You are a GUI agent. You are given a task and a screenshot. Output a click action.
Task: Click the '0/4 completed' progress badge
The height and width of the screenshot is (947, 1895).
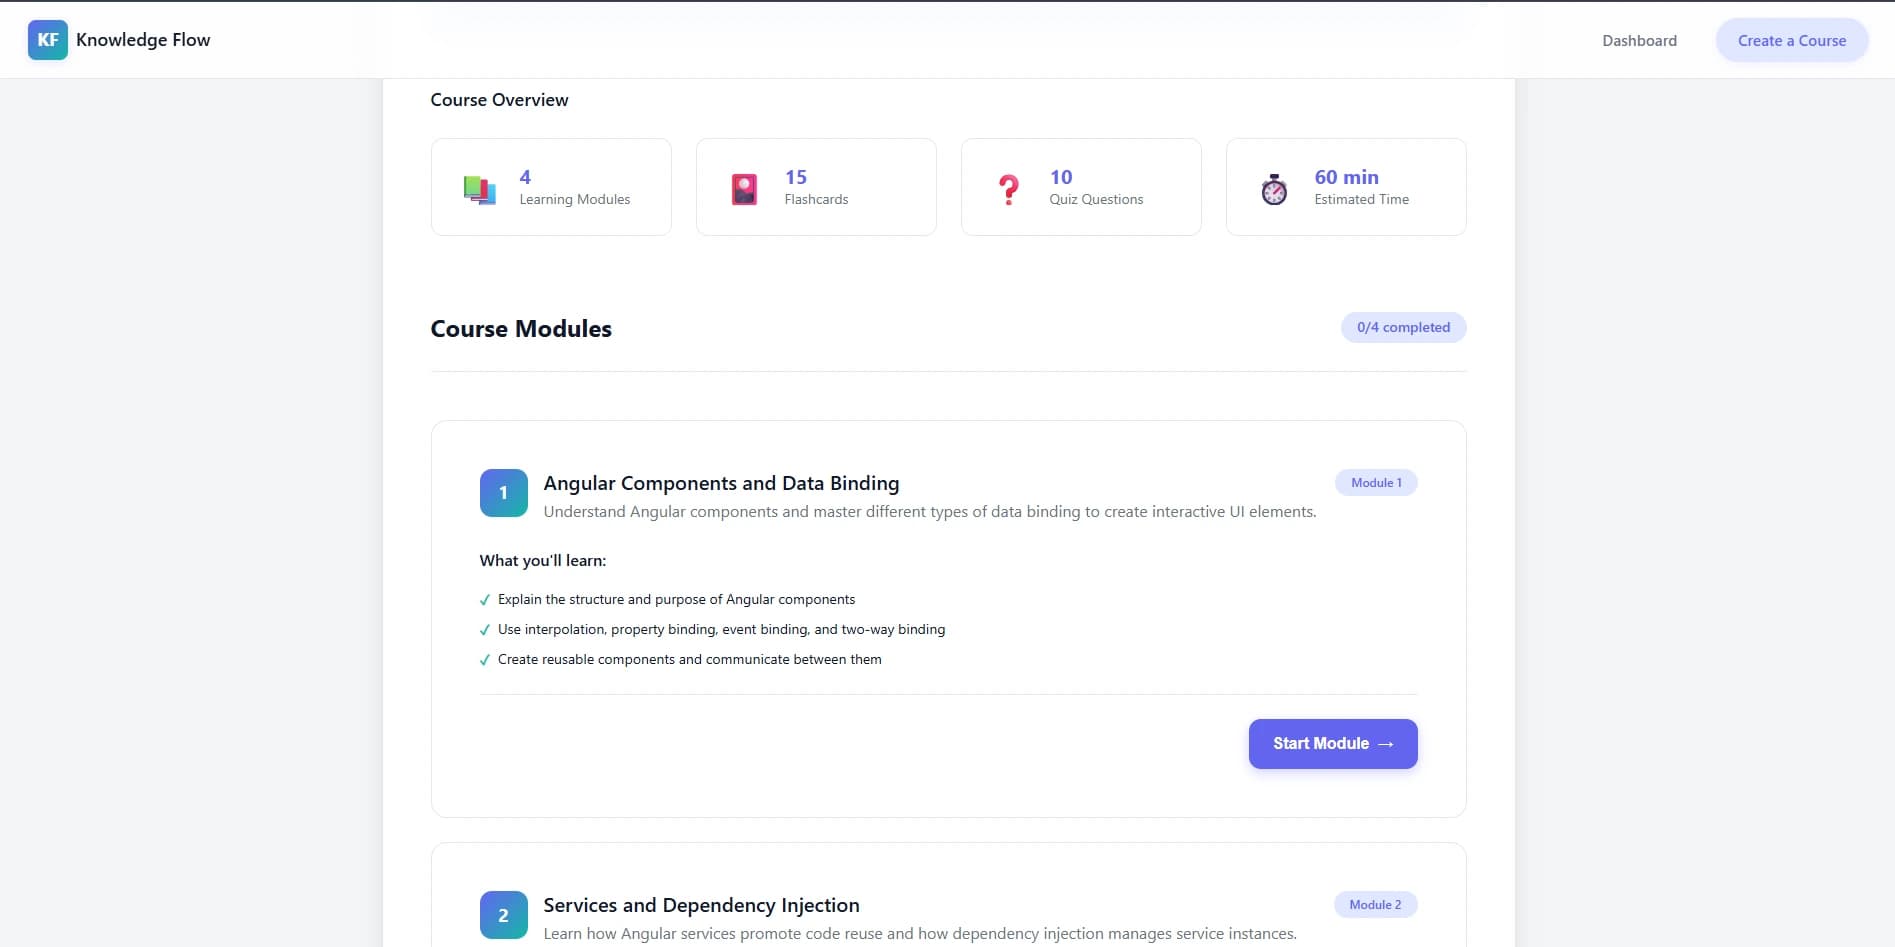coord(1403,327)
